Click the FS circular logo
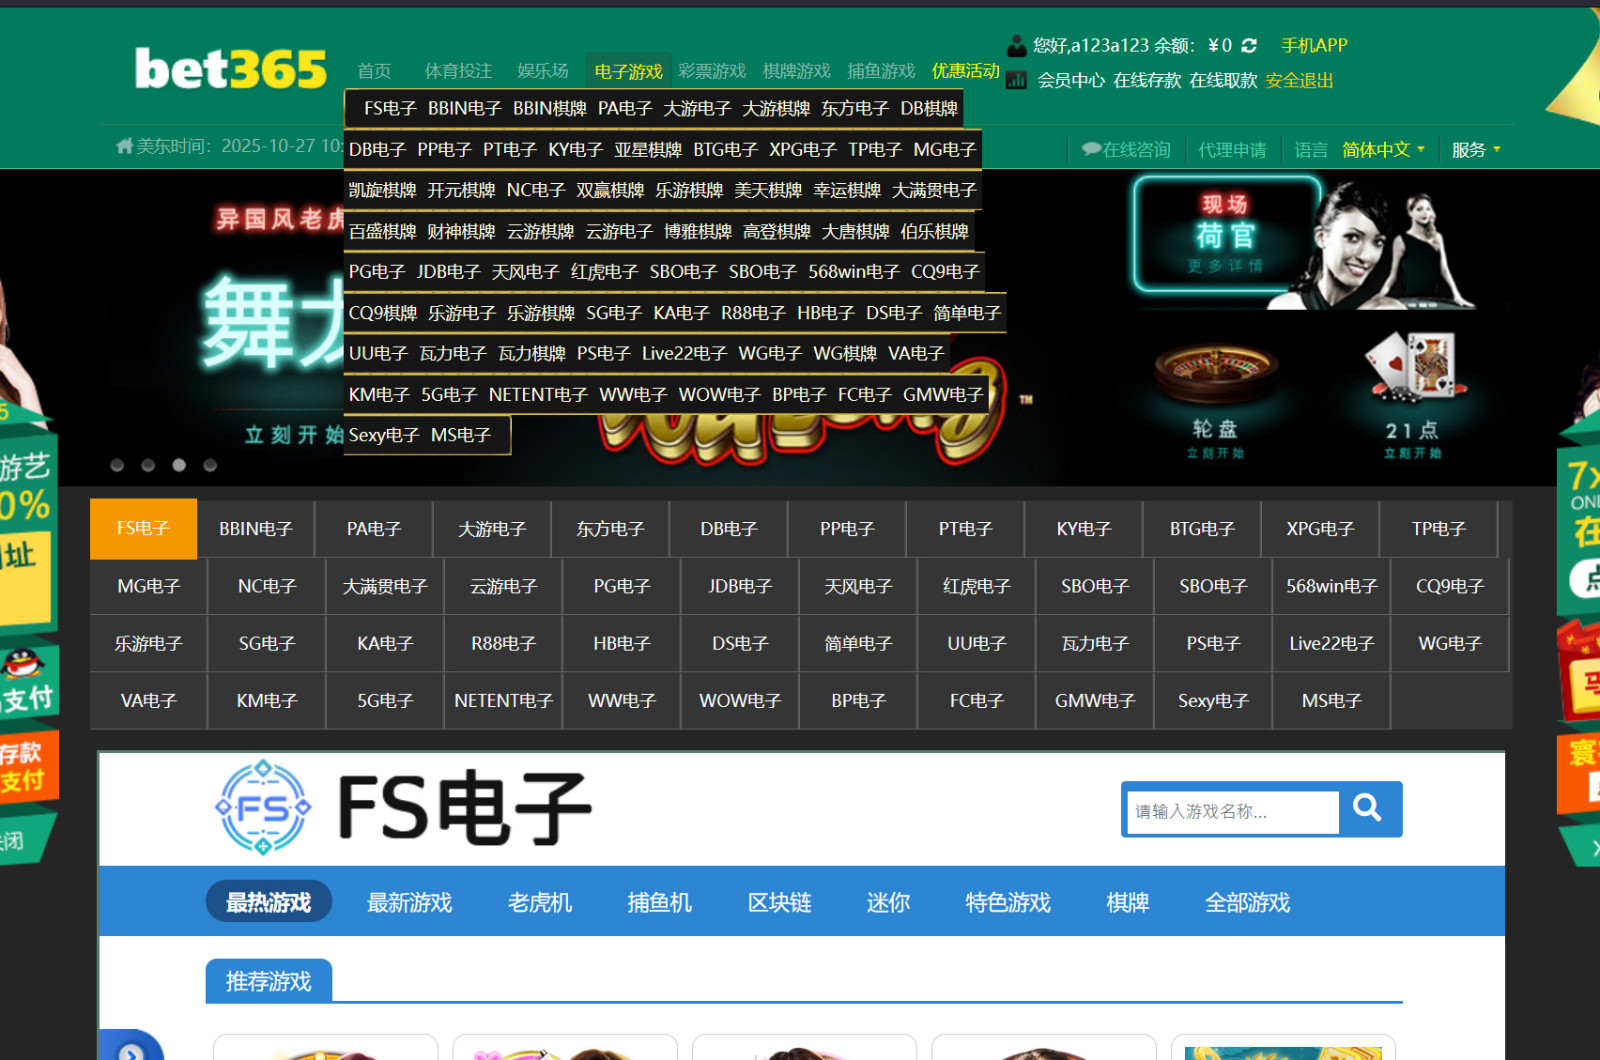Screen dimensions: 1600x1060 (x=263, y=808)
